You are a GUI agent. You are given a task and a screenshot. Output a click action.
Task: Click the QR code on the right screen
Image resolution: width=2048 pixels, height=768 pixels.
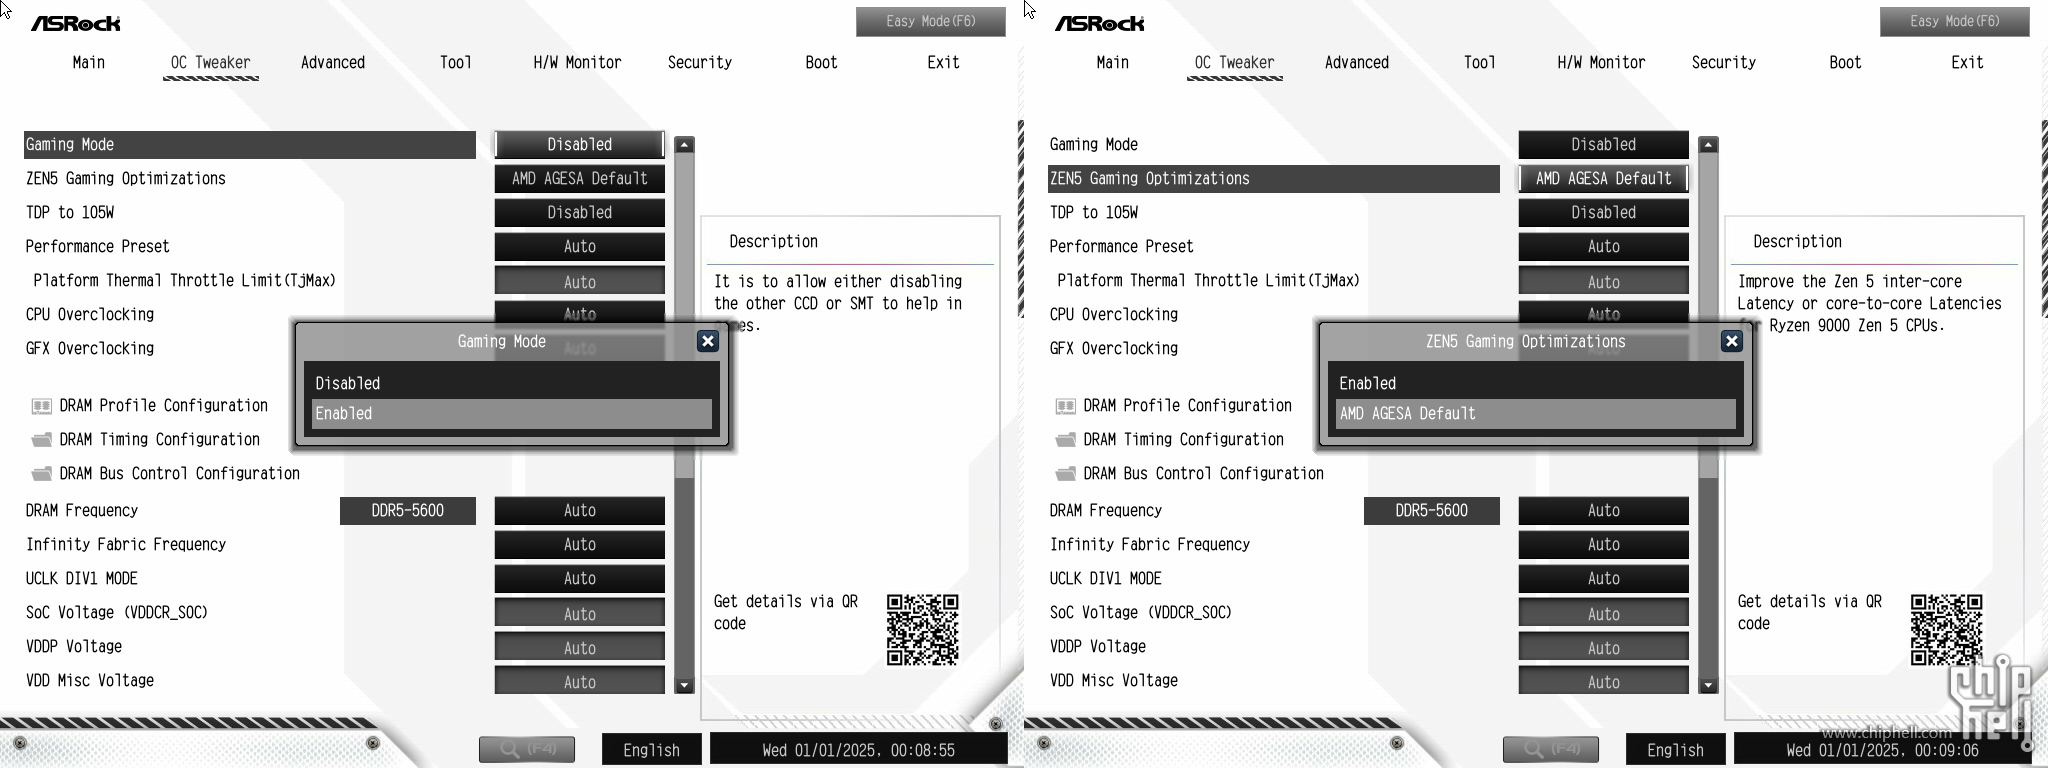[x=1946, y=630]
